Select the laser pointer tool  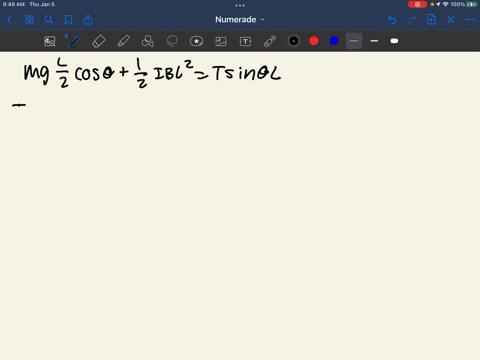click(270, 41)
